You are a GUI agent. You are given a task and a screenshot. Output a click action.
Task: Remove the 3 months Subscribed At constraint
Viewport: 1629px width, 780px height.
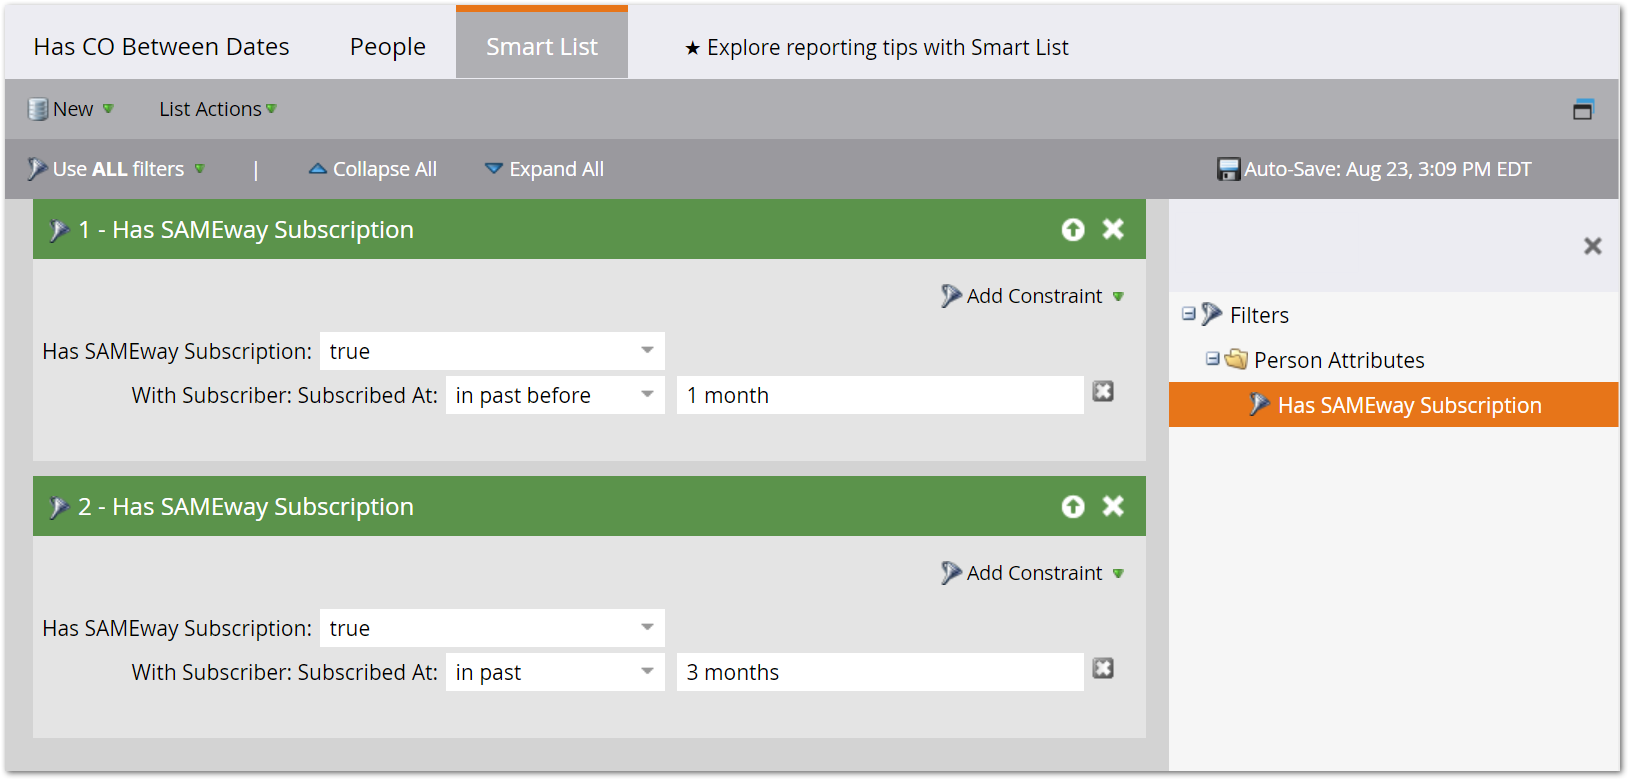[1103, 668]
